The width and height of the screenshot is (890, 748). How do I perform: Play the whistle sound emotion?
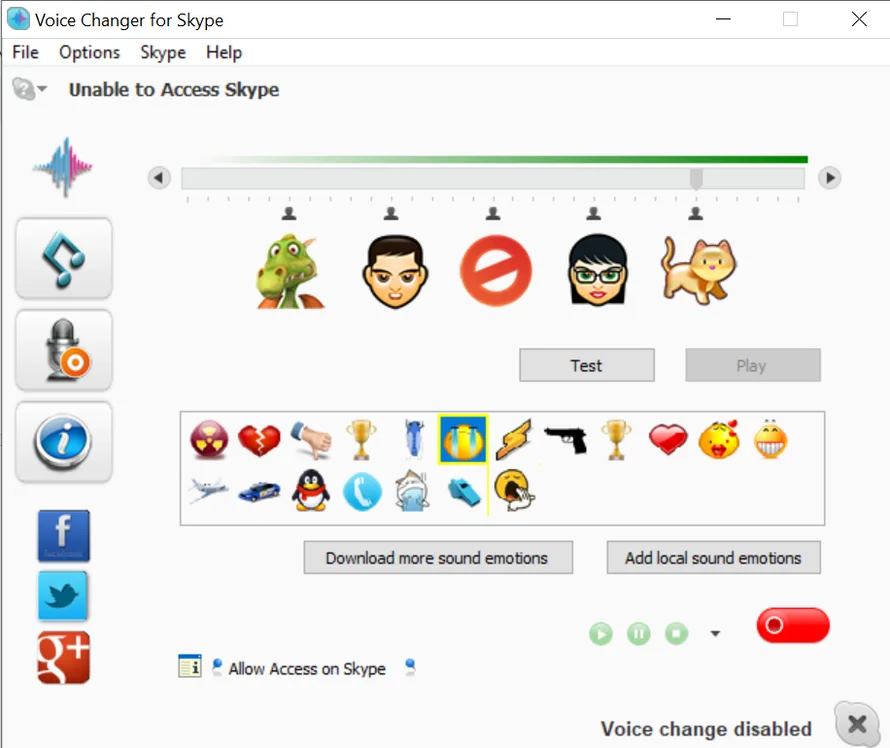464,491
